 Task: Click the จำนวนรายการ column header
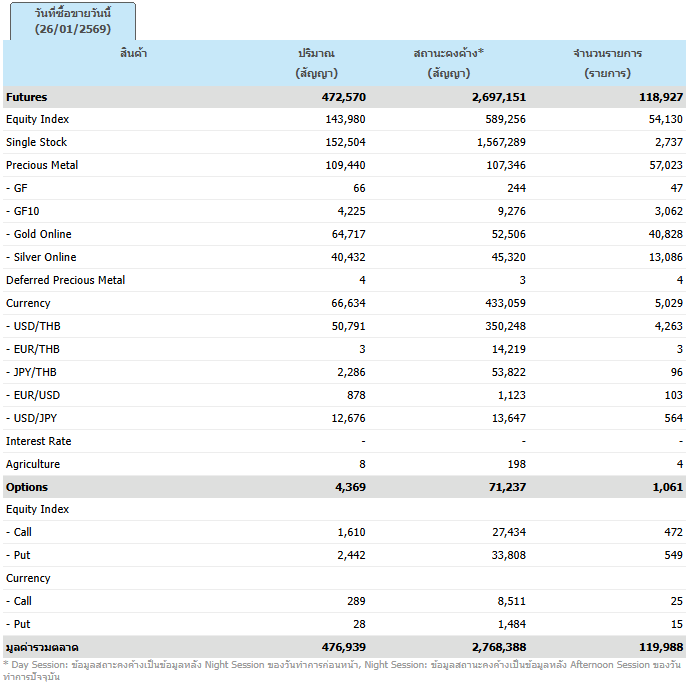pos(607,62)
